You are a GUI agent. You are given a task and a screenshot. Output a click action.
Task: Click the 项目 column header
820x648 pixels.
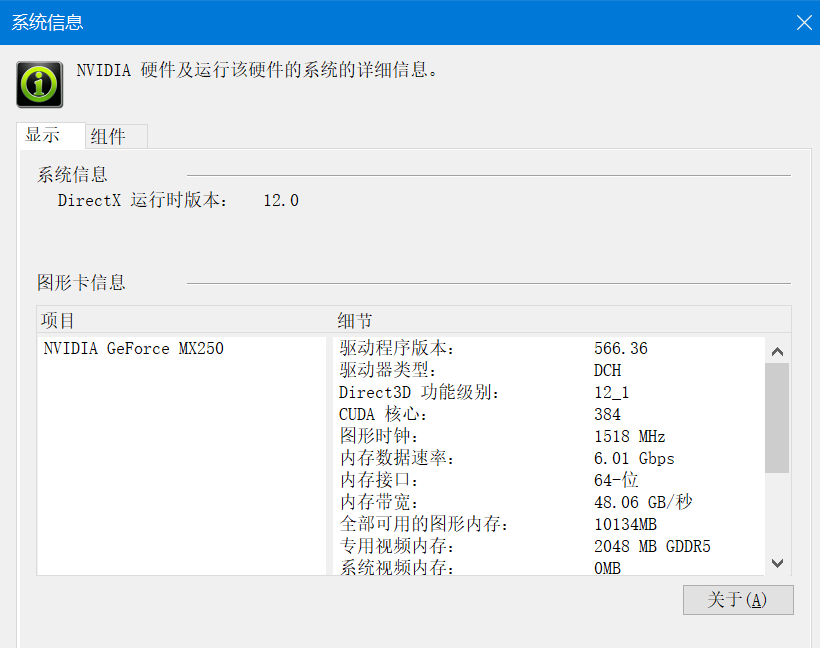[x=58, y=321]
